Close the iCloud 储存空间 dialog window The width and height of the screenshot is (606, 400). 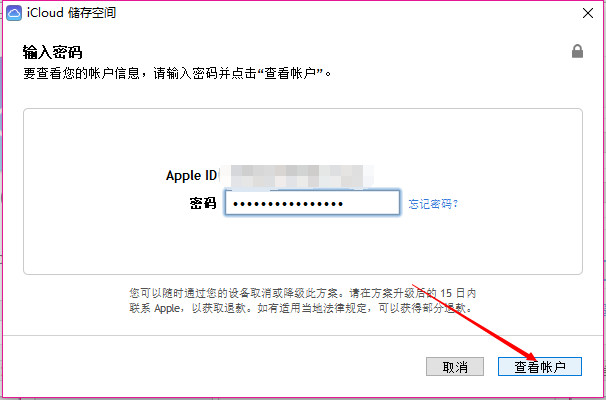(588, 13)
